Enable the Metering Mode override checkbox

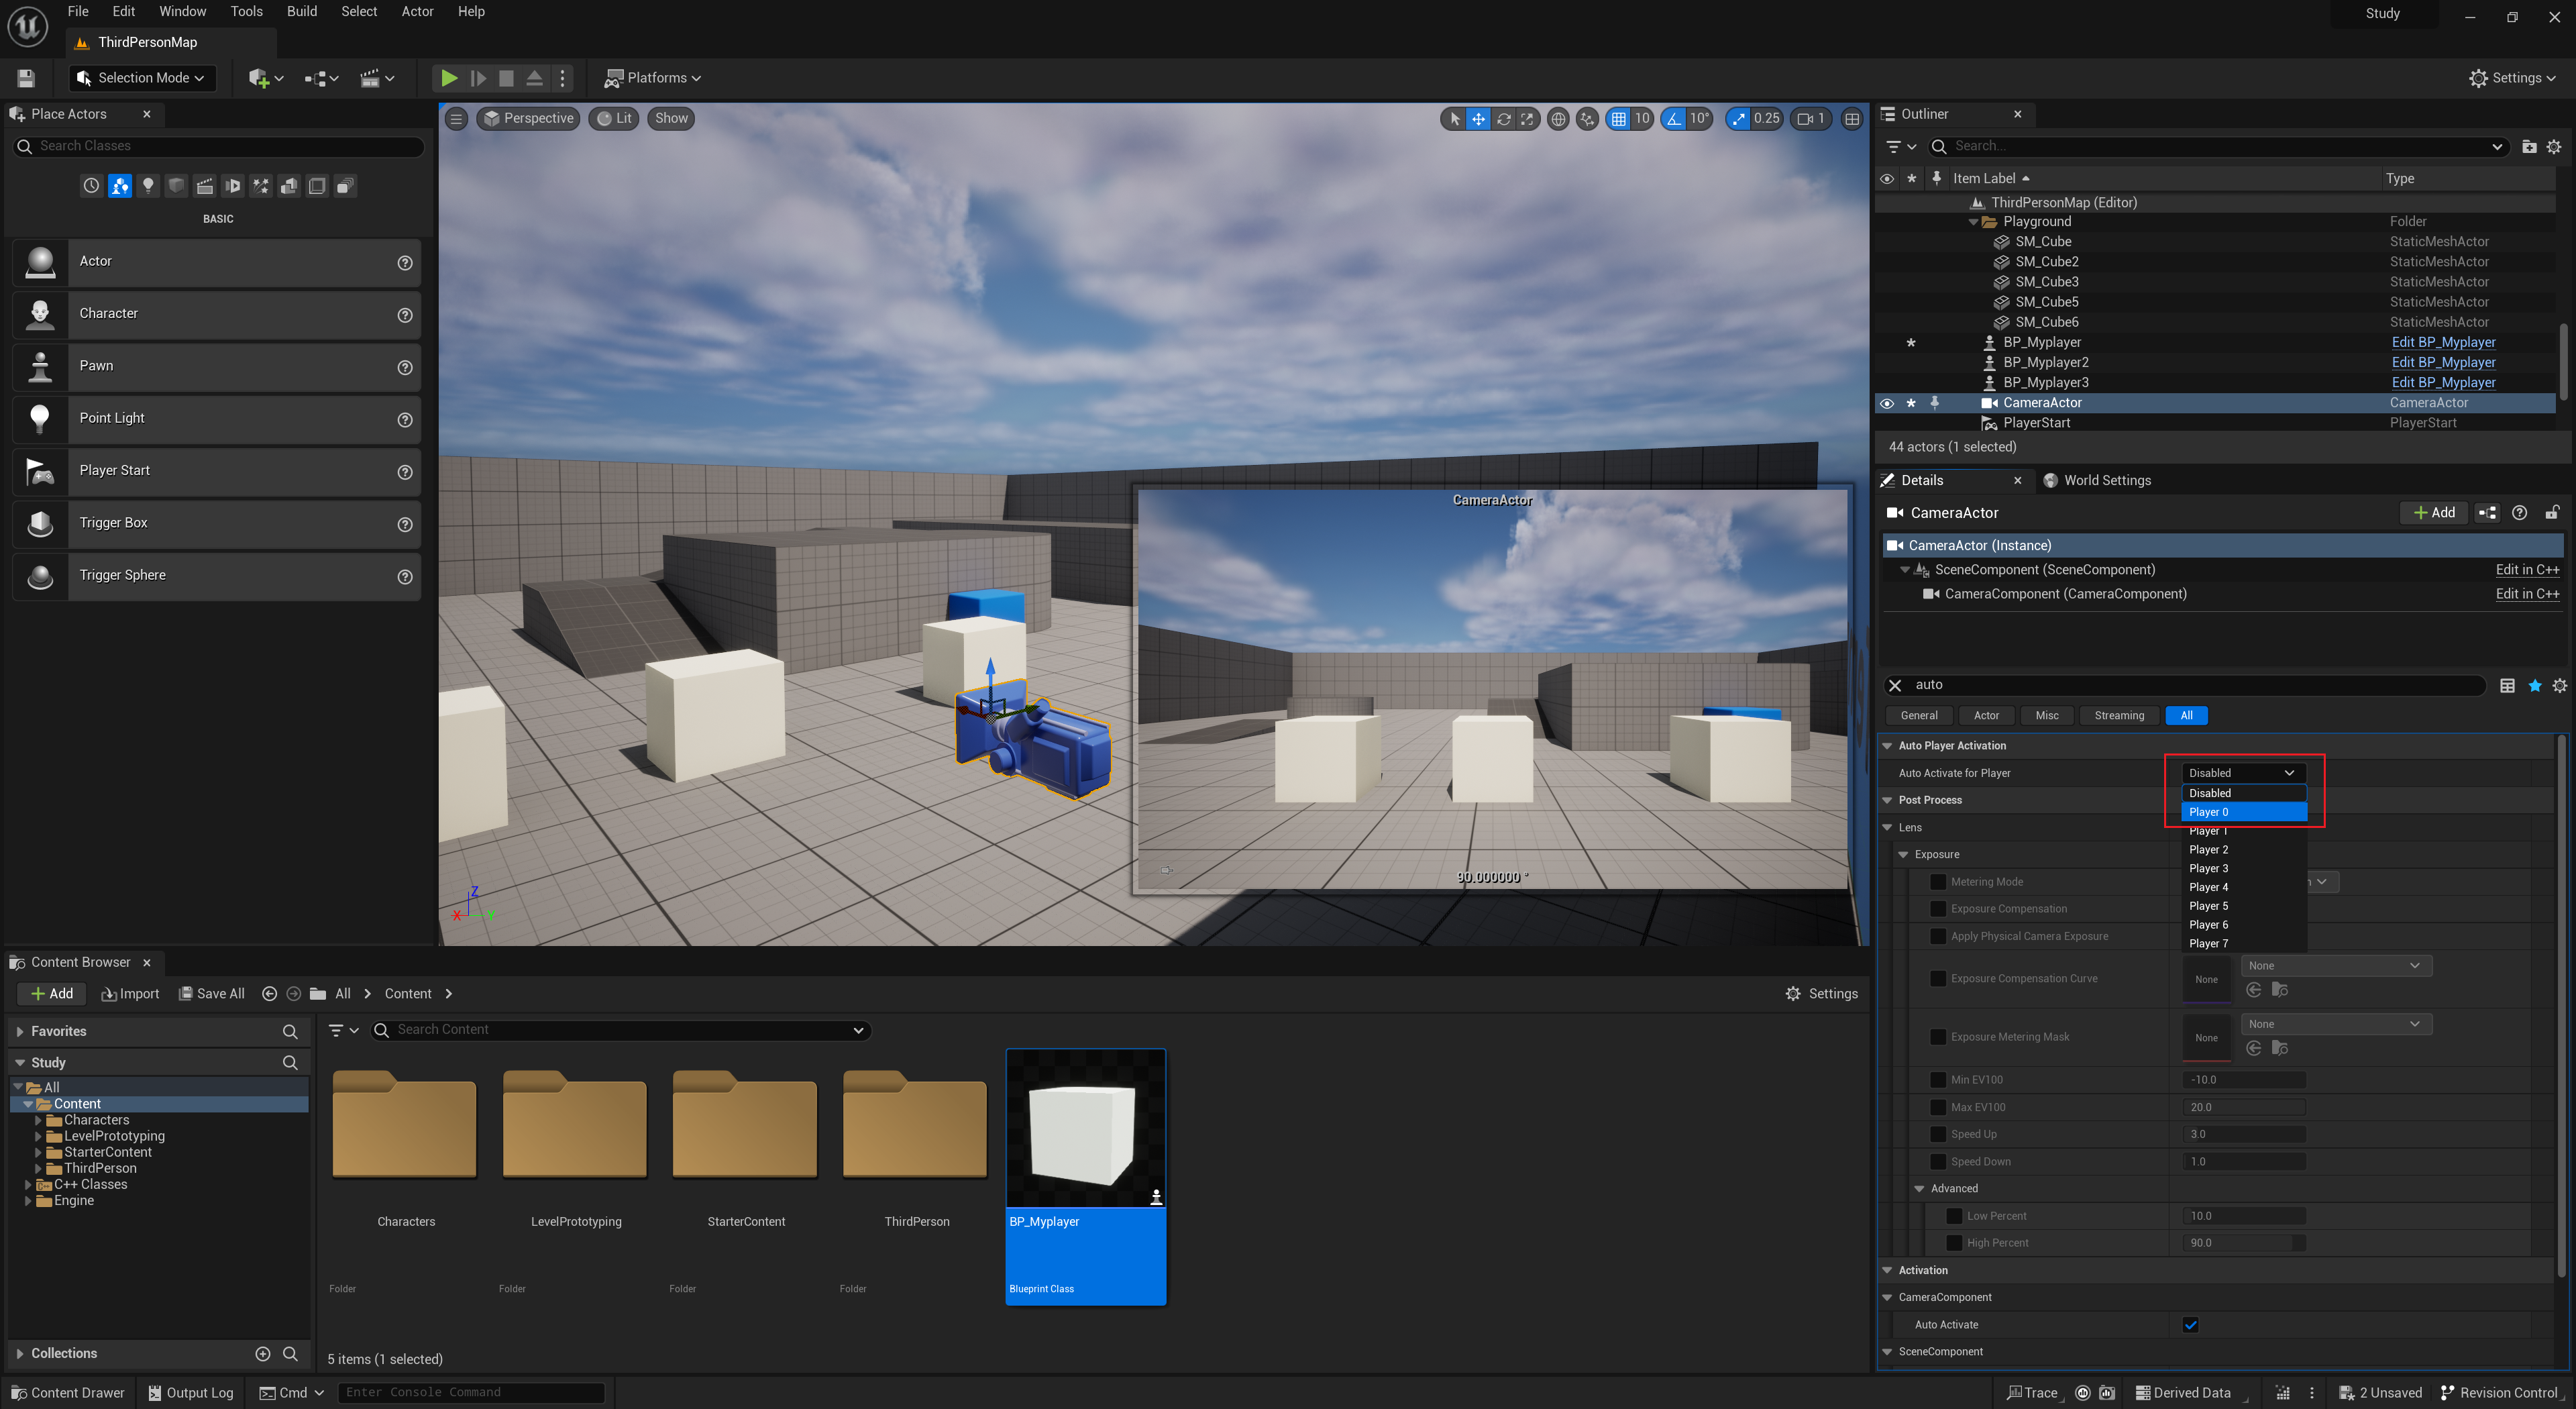click(x=1938, y=882)
